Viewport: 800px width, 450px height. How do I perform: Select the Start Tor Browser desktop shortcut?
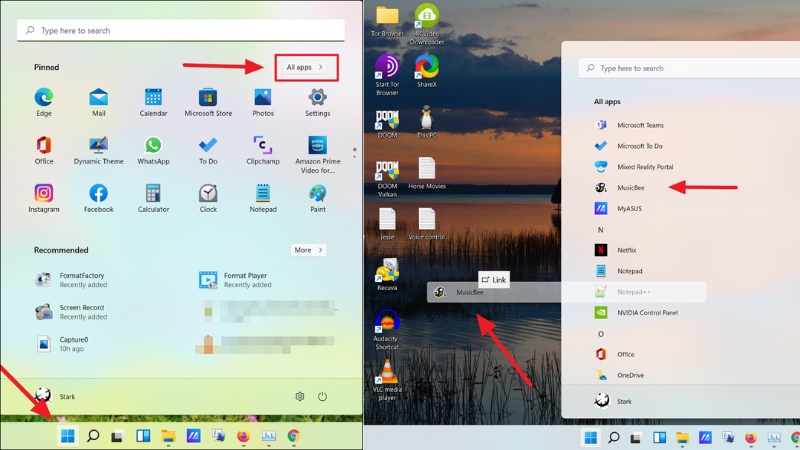(387, 75)
